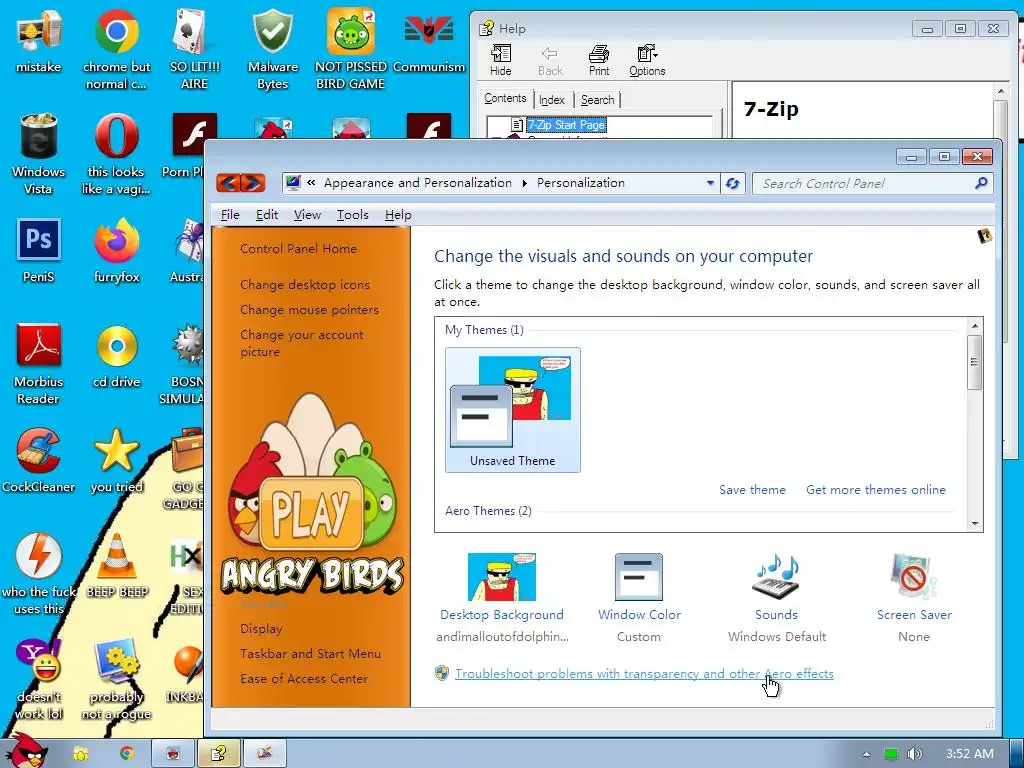This screenshot has width=1024, height=768.
Task: Click 'Change mouse pointers' link
Action: 309,310
